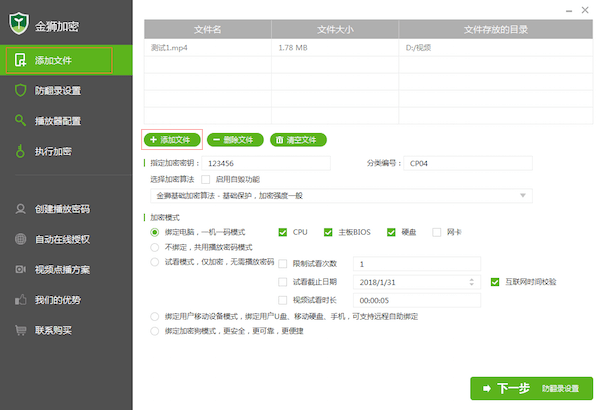The image size is (600, 410).
Task: Click the icon beside 执行加密
Action: click(20, 151)
